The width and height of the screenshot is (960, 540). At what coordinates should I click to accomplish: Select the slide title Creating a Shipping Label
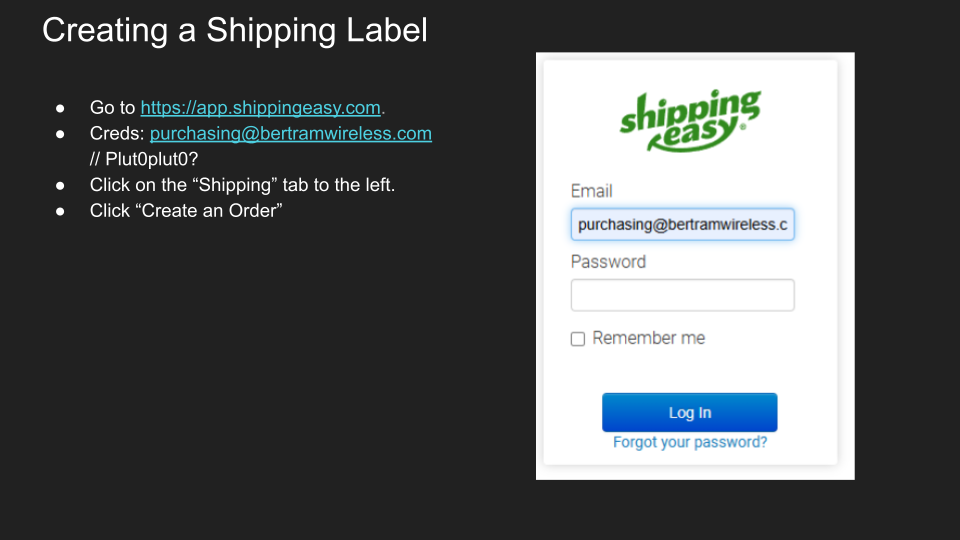point(235,30)
